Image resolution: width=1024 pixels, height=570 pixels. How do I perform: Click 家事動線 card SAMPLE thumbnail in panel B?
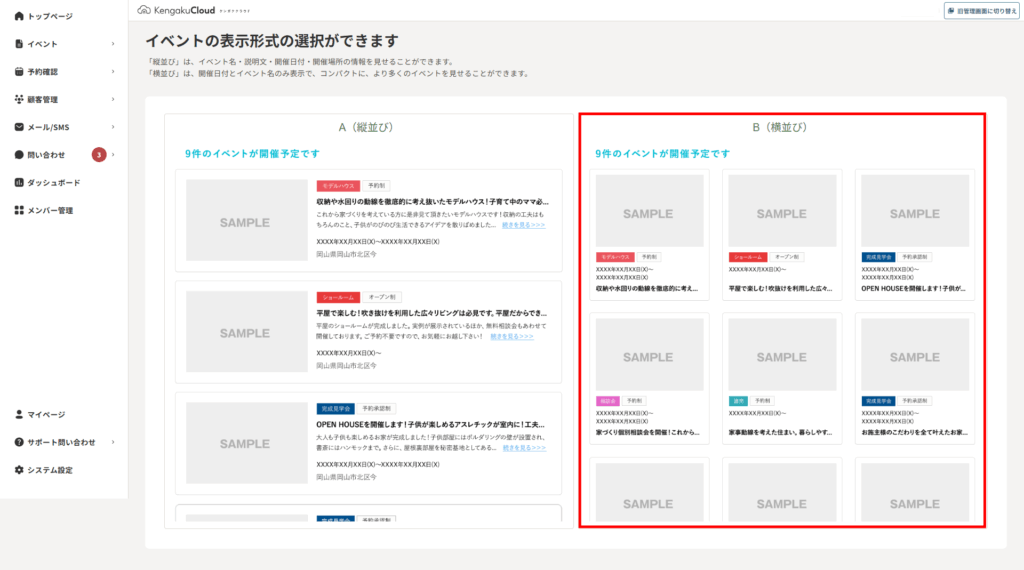[x=782, y=355]
